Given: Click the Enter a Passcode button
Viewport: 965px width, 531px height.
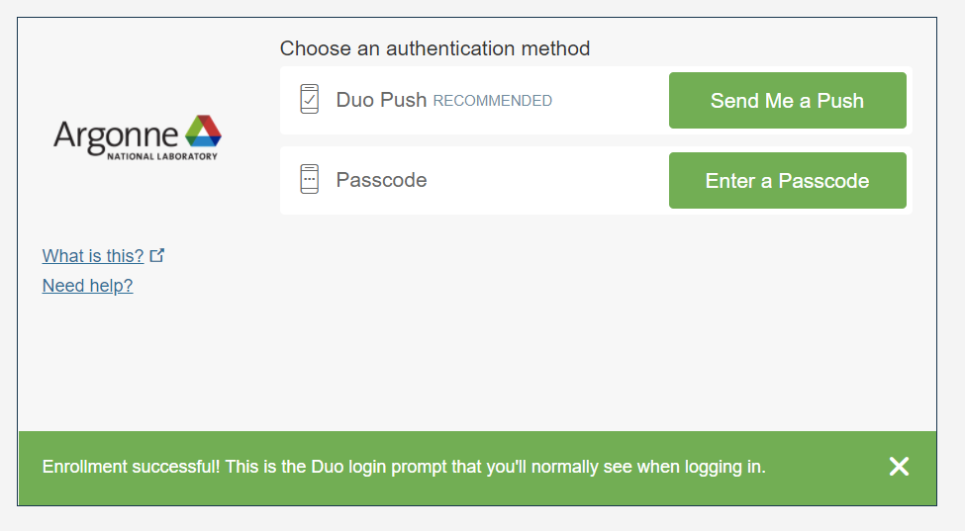Looking at the screenshot, I should pos(787,180).
